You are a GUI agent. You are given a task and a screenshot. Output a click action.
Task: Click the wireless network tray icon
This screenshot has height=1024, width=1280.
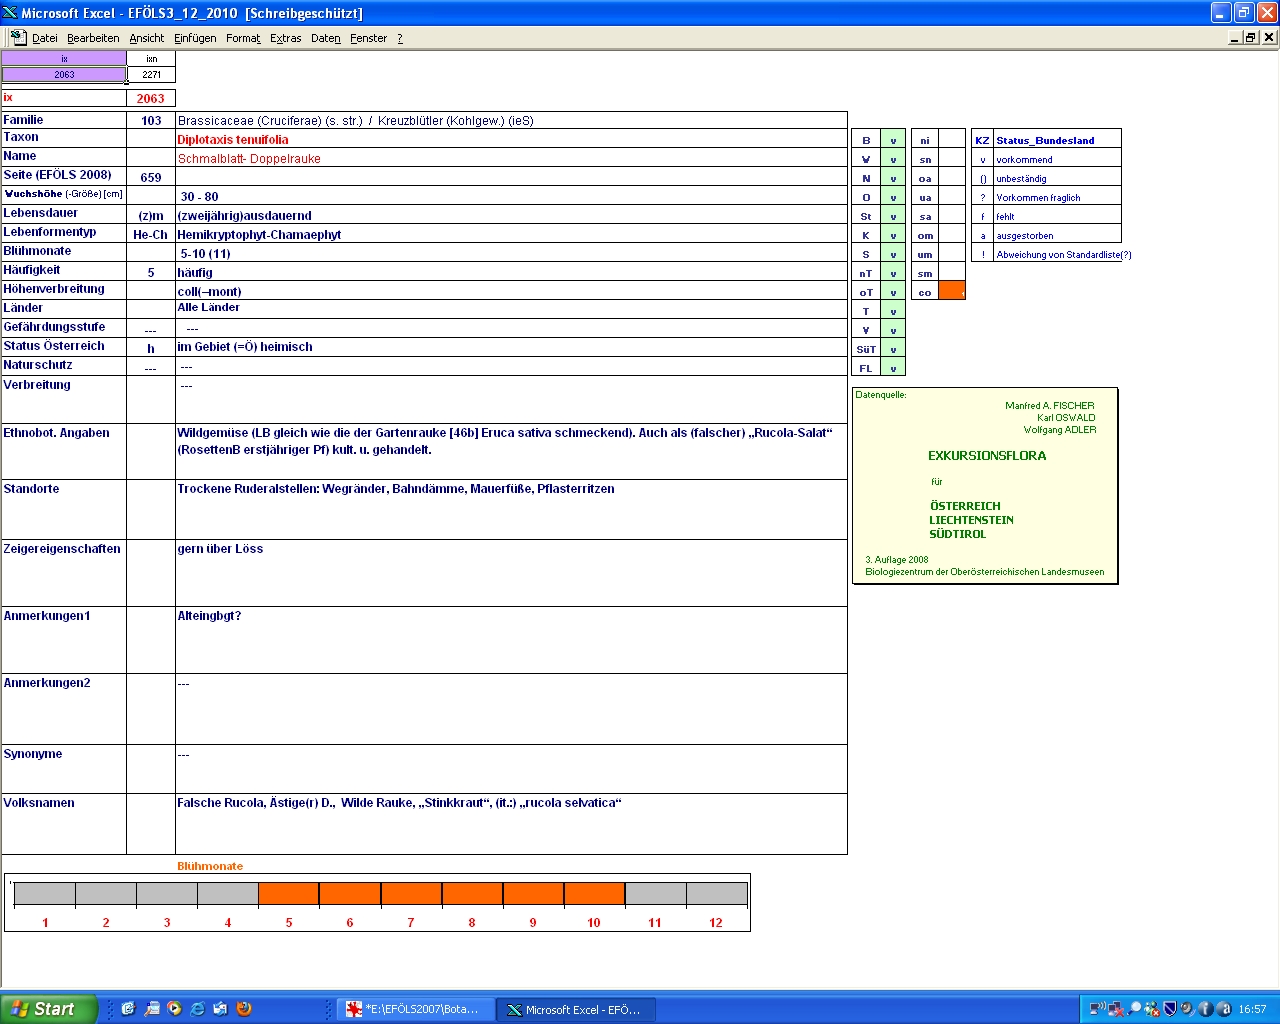click(x=1098, y=1009)
